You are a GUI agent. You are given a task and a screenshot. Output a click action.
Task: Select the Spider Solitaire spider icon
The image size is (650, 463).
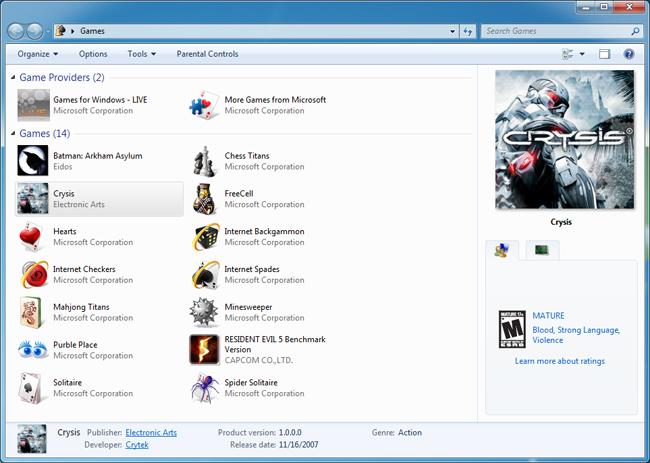pos(205,388)
